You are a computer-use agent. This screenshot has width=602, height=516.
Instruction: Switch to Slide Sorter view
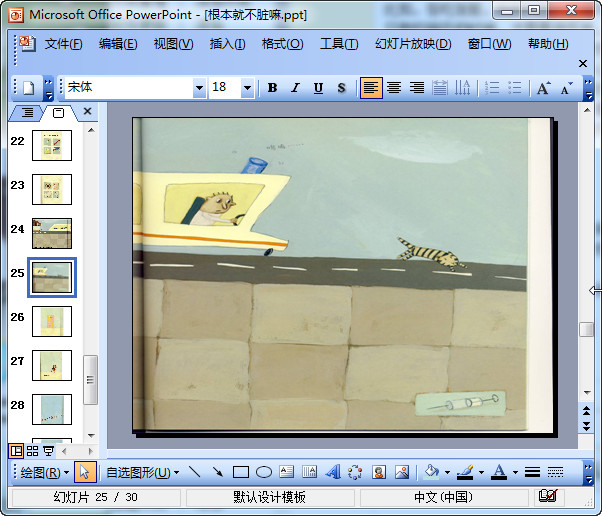(x=32, y=451)
